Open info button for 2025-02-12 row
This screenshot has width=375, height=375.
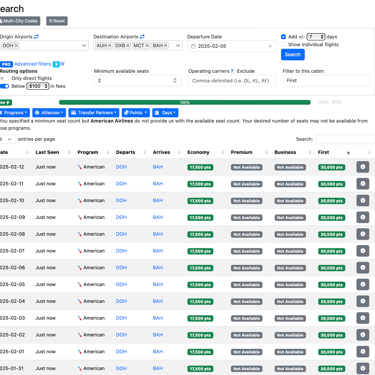pos(363,167)
